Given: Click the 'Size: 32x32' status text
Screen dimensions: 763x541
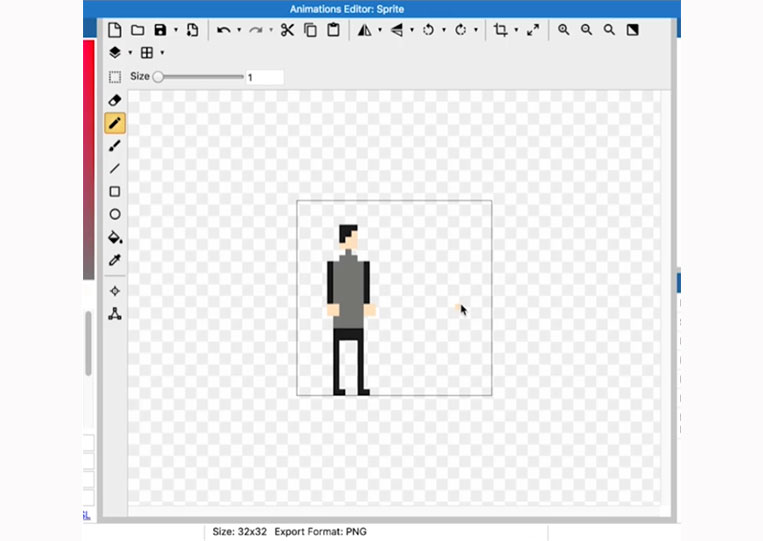Looking at the screenshot, I should point(239,531).
